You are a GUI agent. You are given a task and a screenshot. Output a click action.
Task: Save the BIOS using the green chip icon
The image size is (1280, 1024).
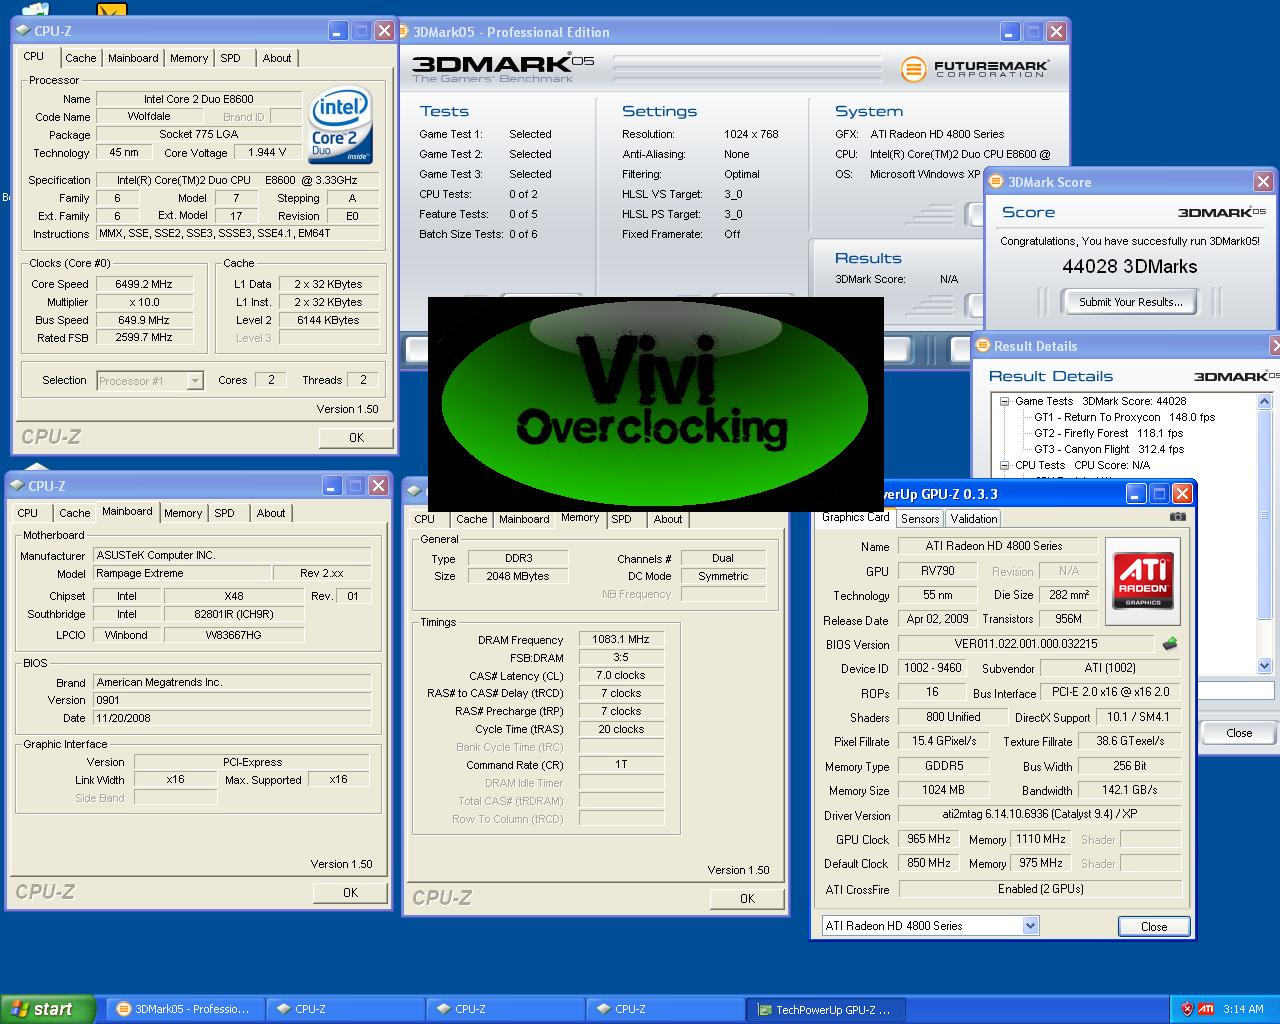click(1169, 644)
